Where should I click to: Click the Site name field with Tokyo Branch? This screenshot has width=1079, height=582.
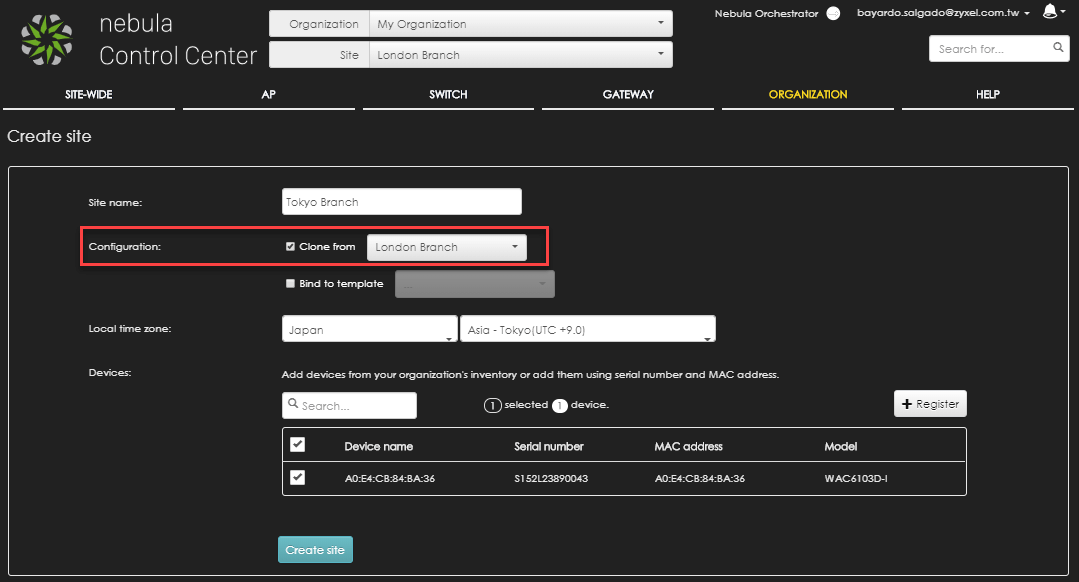pyautogui.click(x=402, y=202)
